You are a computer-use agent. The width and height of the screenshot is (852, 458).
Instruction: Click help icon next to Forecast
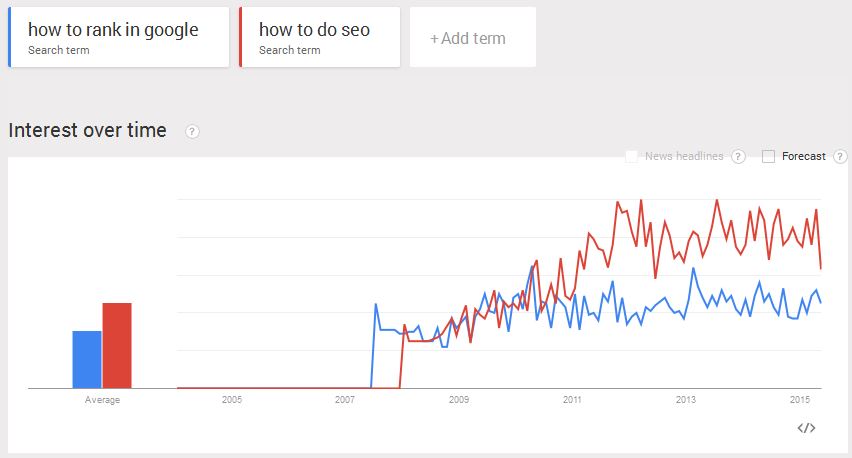(840, 156)
